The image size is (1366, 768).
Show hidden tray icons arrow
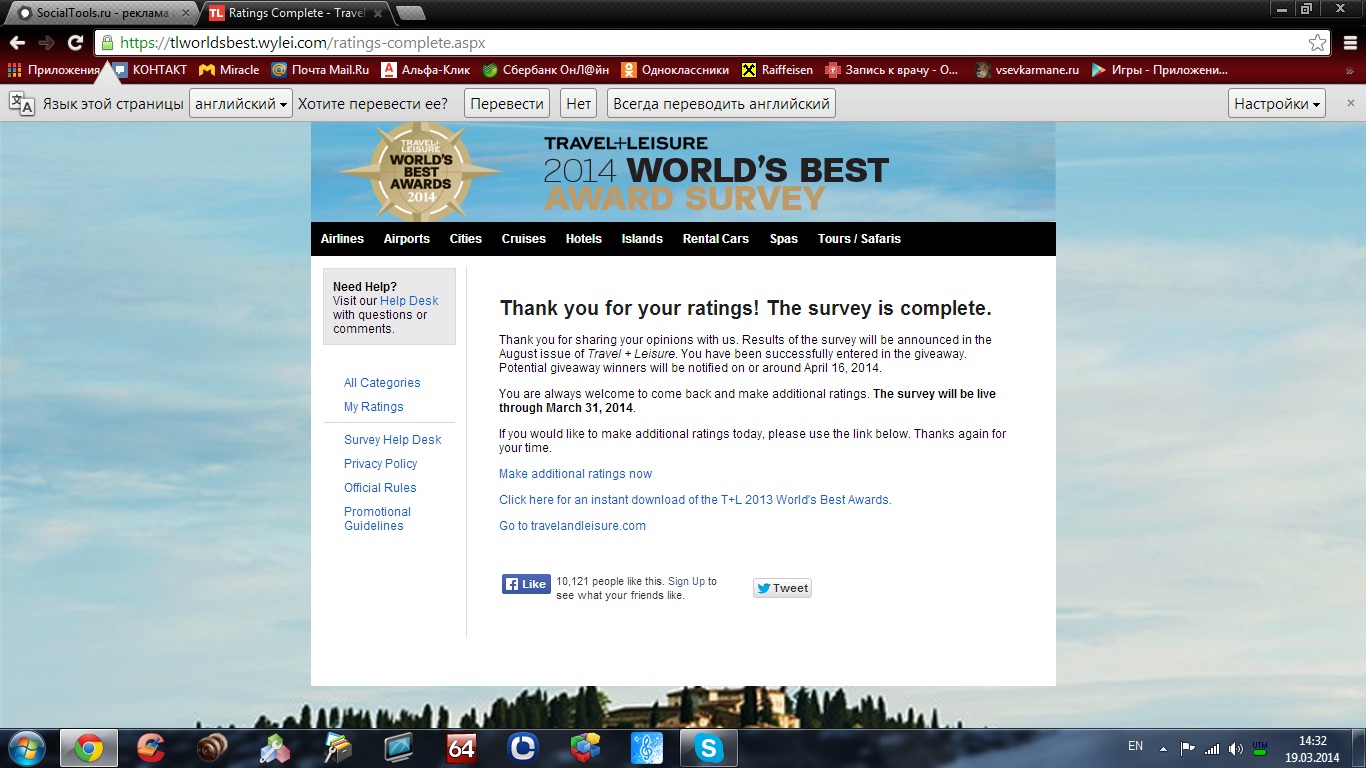1163,748
